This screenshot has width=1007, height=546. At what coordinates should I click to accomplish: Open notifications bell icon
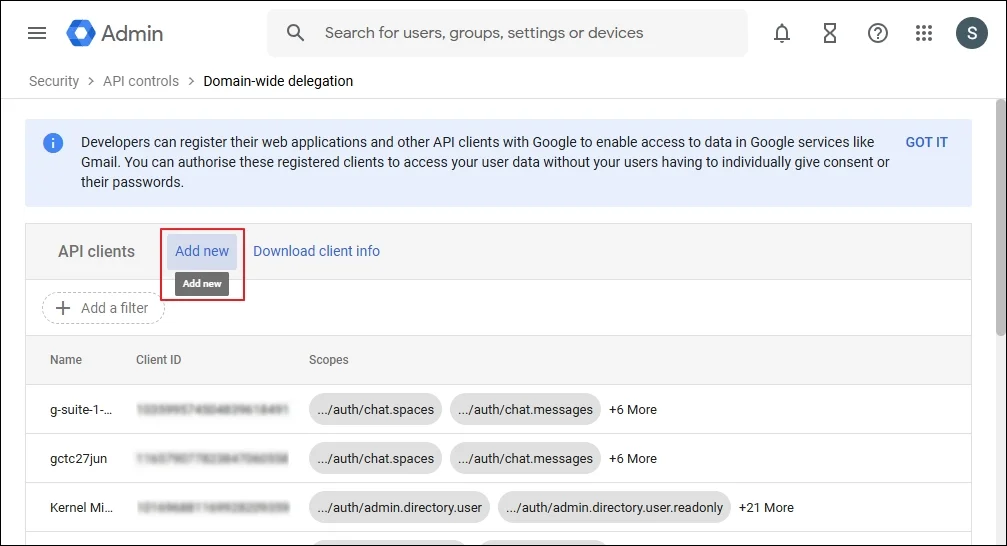[x=782, y=33]
